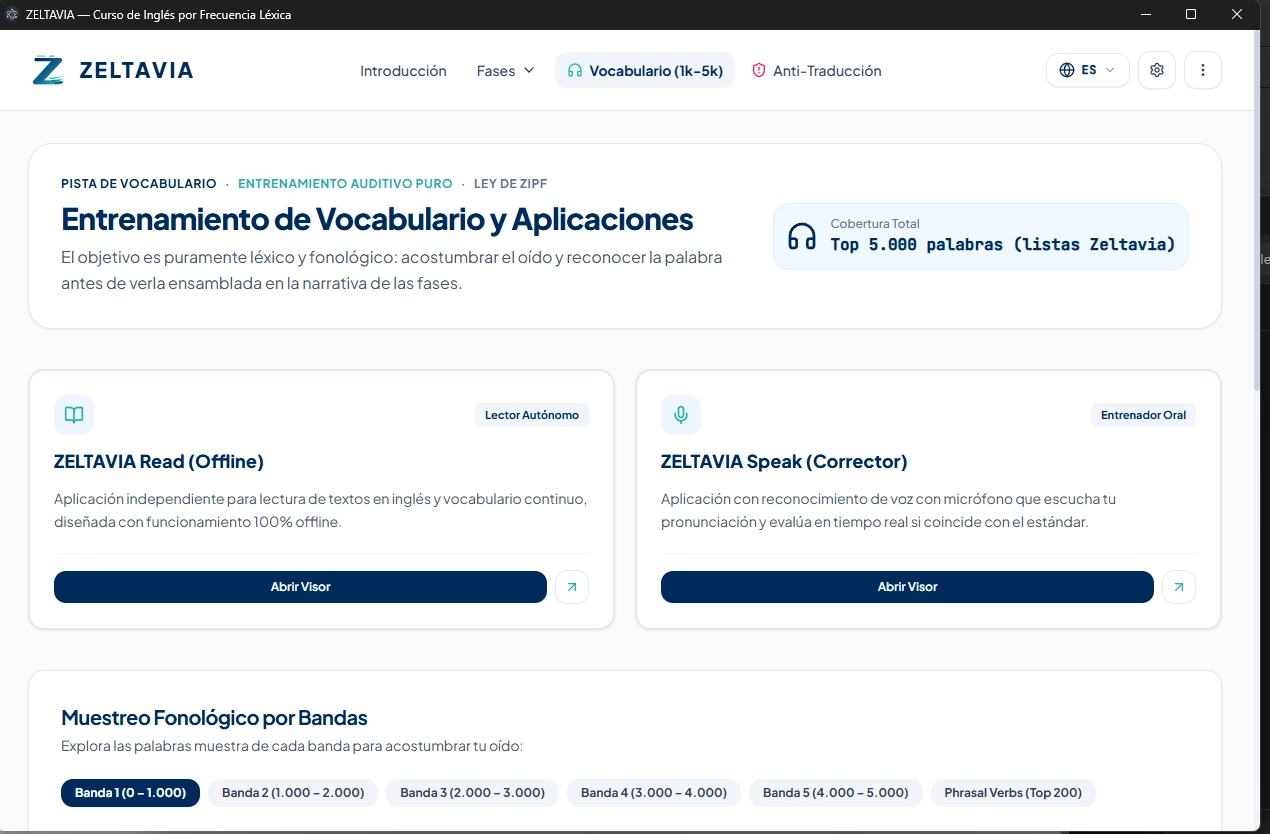Click the Muestreo Fonológico por Bandas heading
Screen dimensions: 1270x834
click(214, 718)
